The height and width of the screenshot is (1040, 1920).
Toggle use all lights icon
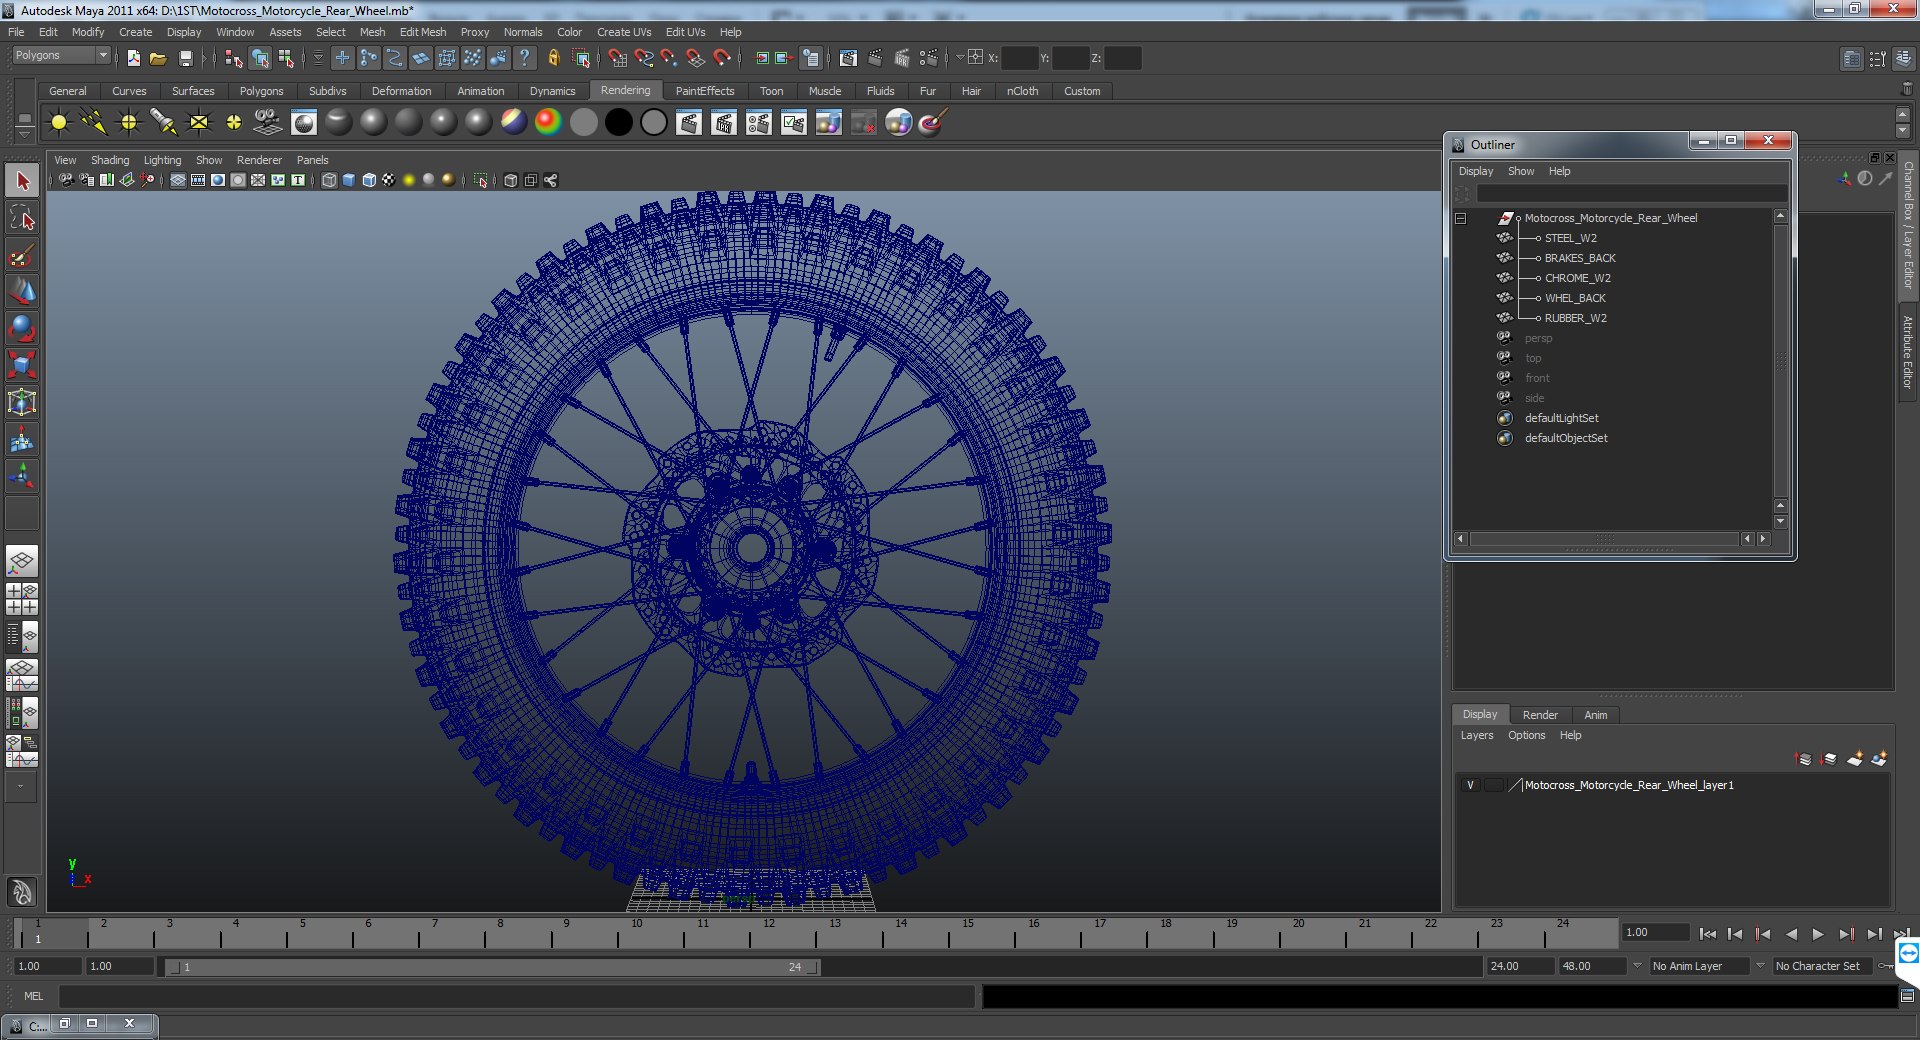point(409,180)
